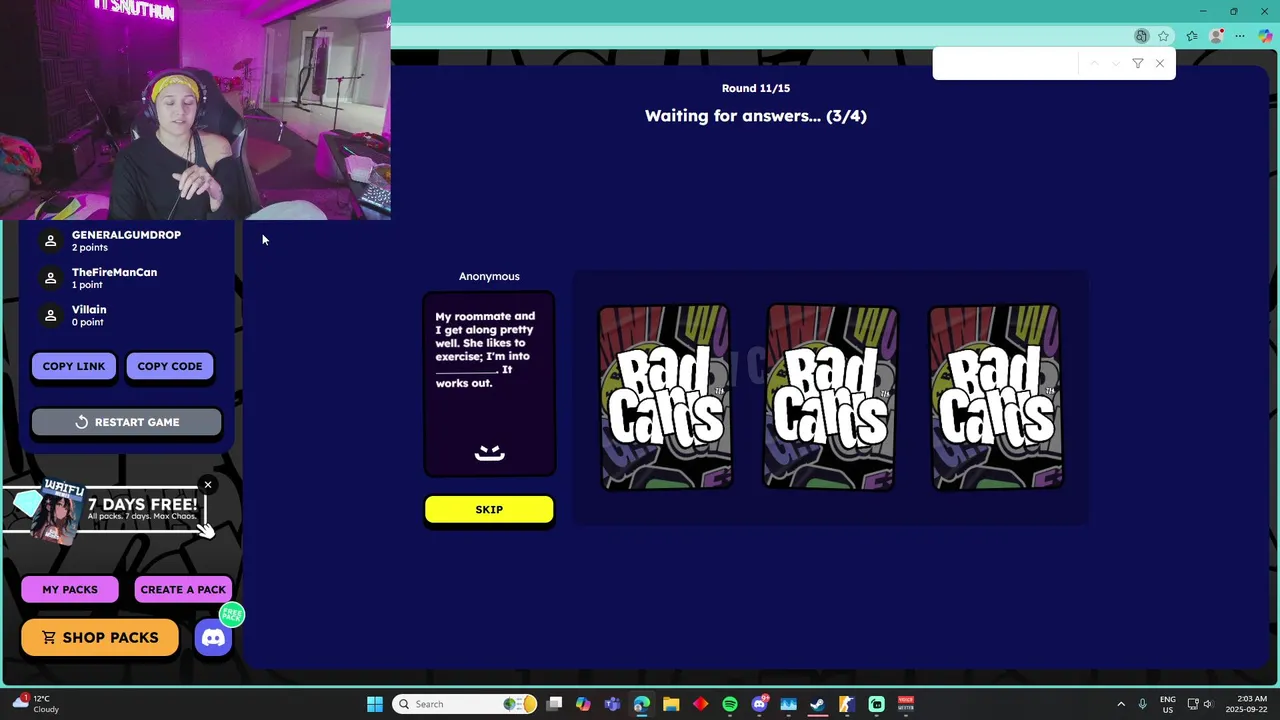This screenshot has height=720, width=1280.
Task: Open Microsoft Teams from the taskbar
Action: 612,704
